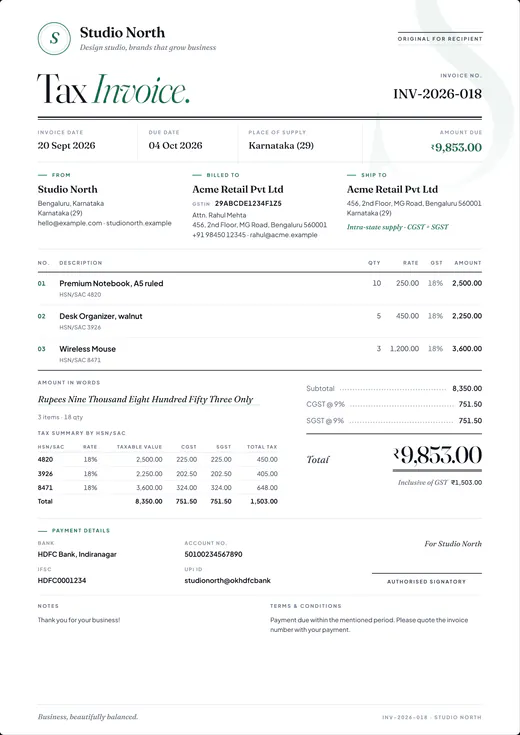Screen dimensions: 520x735
Task: Click amount 3,600.00 in Wireless Mouse line item
Action: [467, 349]
